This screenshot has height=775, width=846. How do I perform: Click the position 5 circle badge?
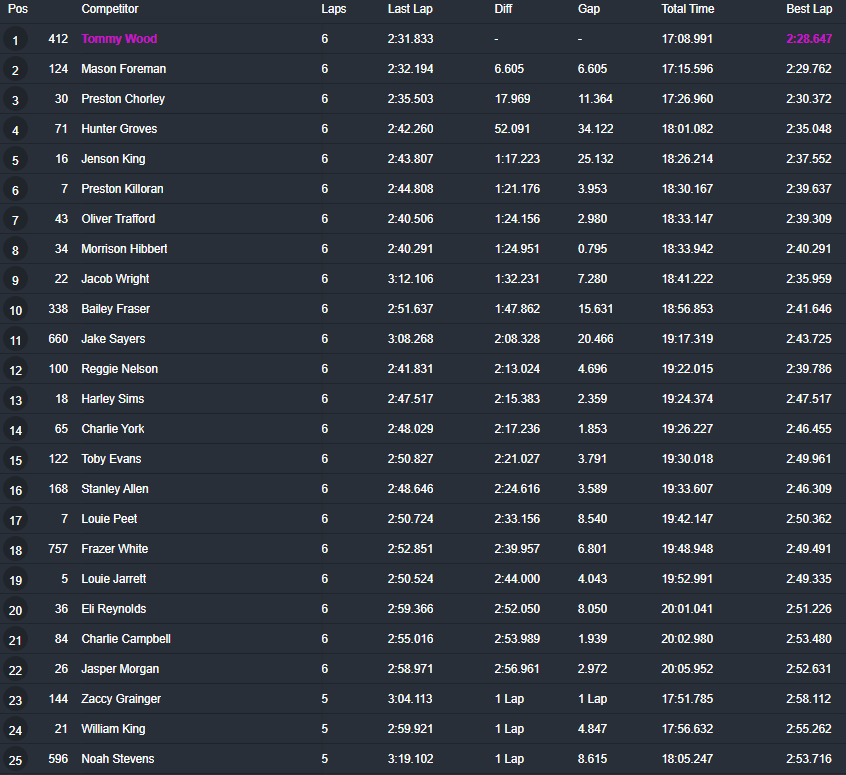[15, 161]
